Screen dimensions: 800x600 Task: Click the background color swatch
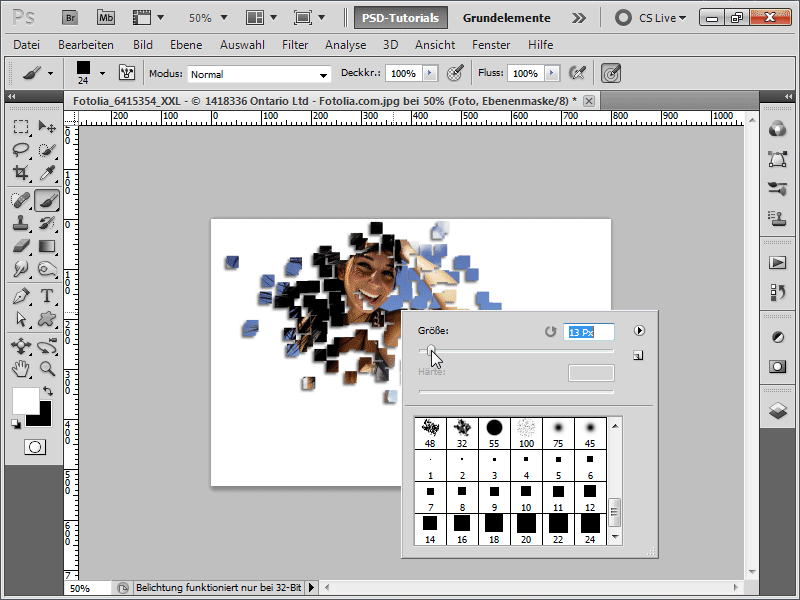[x=45, y=419]
